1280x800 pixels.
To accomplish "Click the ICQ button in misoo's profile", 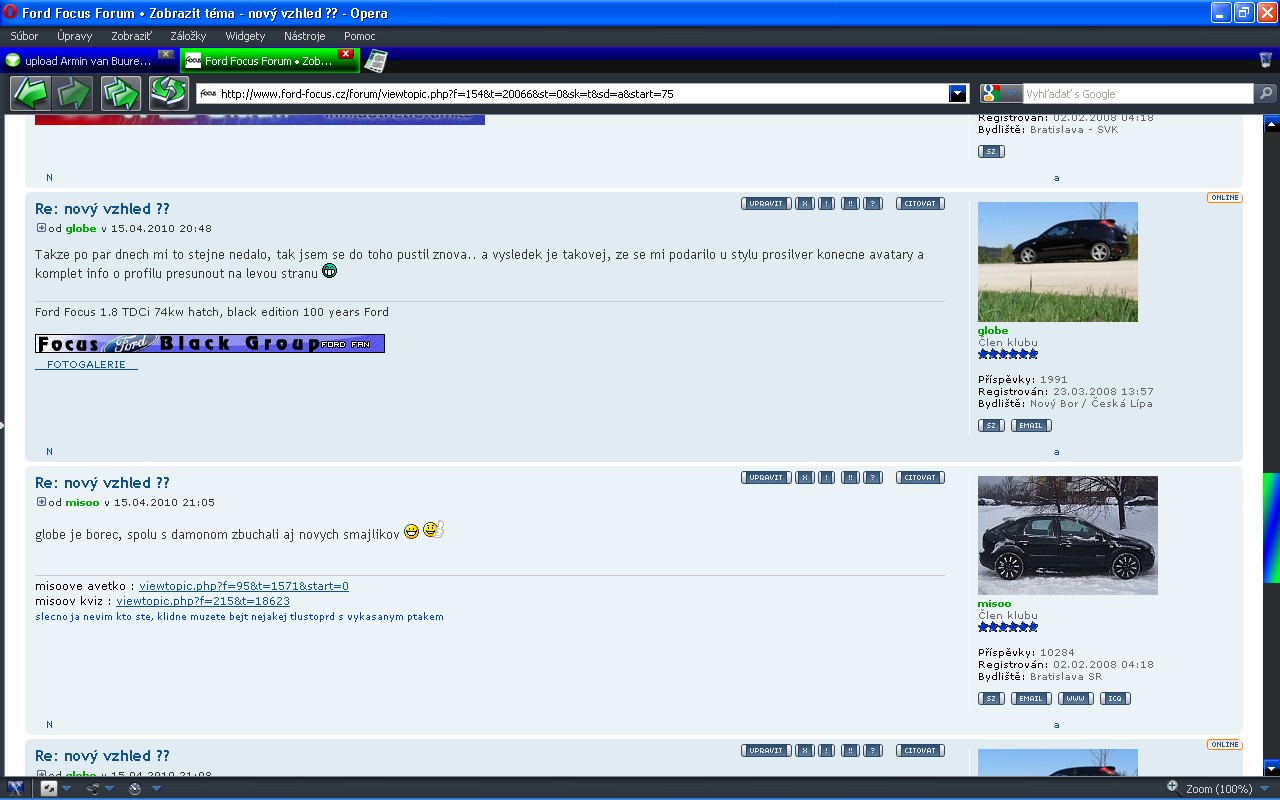I will pyautogui.click(x=1115, y=699).
